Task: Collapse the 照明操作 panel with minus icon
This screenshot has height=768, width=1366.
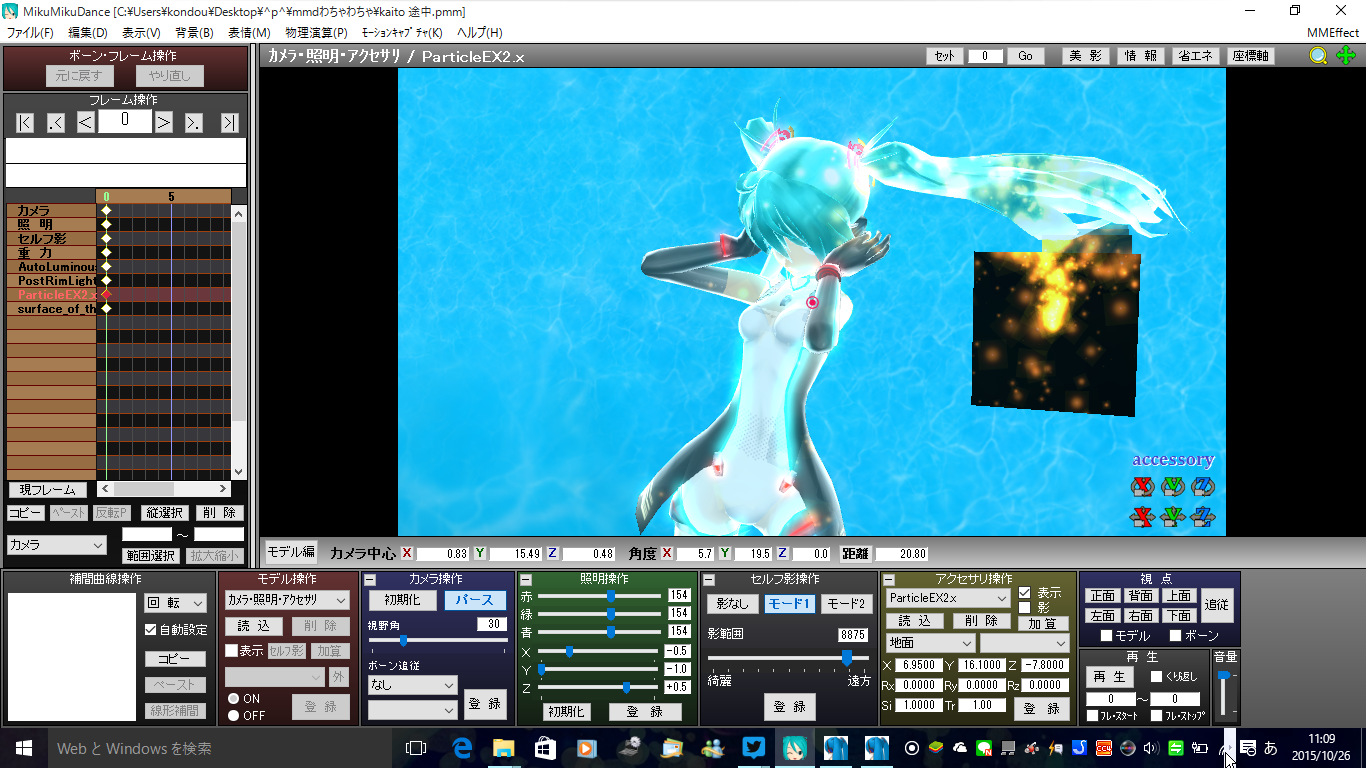Action: (x=526, y=580)
